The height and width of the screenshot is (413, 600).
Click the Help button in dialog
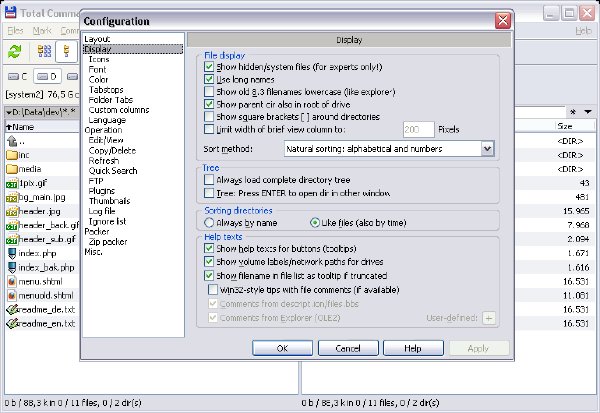413,348
